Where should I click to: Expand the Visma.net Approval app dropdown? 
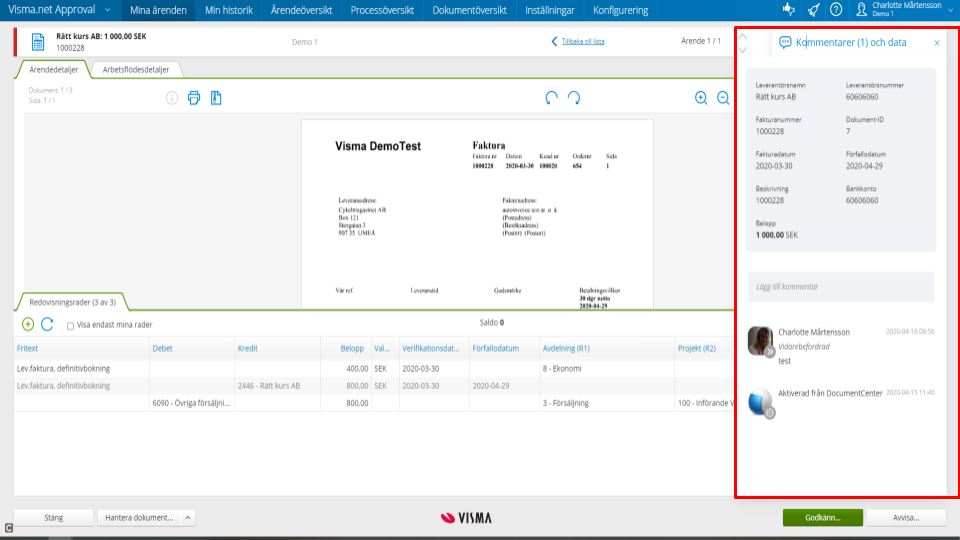108,10
